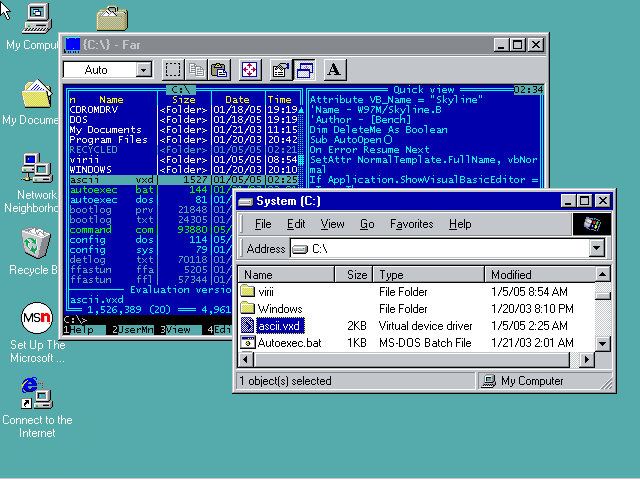Click the Far panel Date column header
640x480 pixels.
[237, 100]
